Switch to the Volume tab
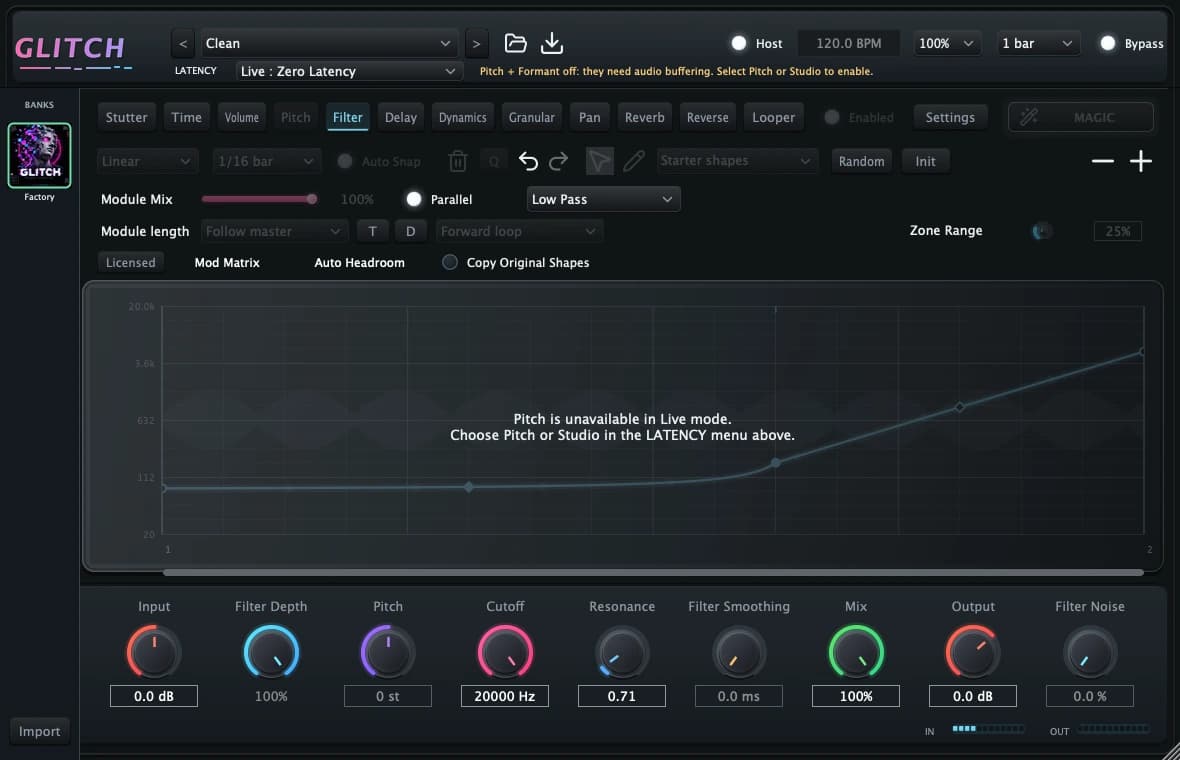Viewport: 1180px width, 760px height. (242, 117)
